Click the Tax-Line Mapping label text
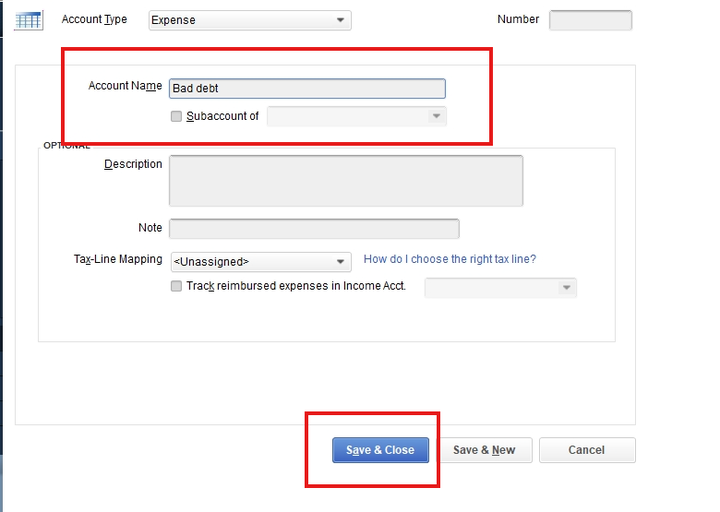 [x=118, y=259]
